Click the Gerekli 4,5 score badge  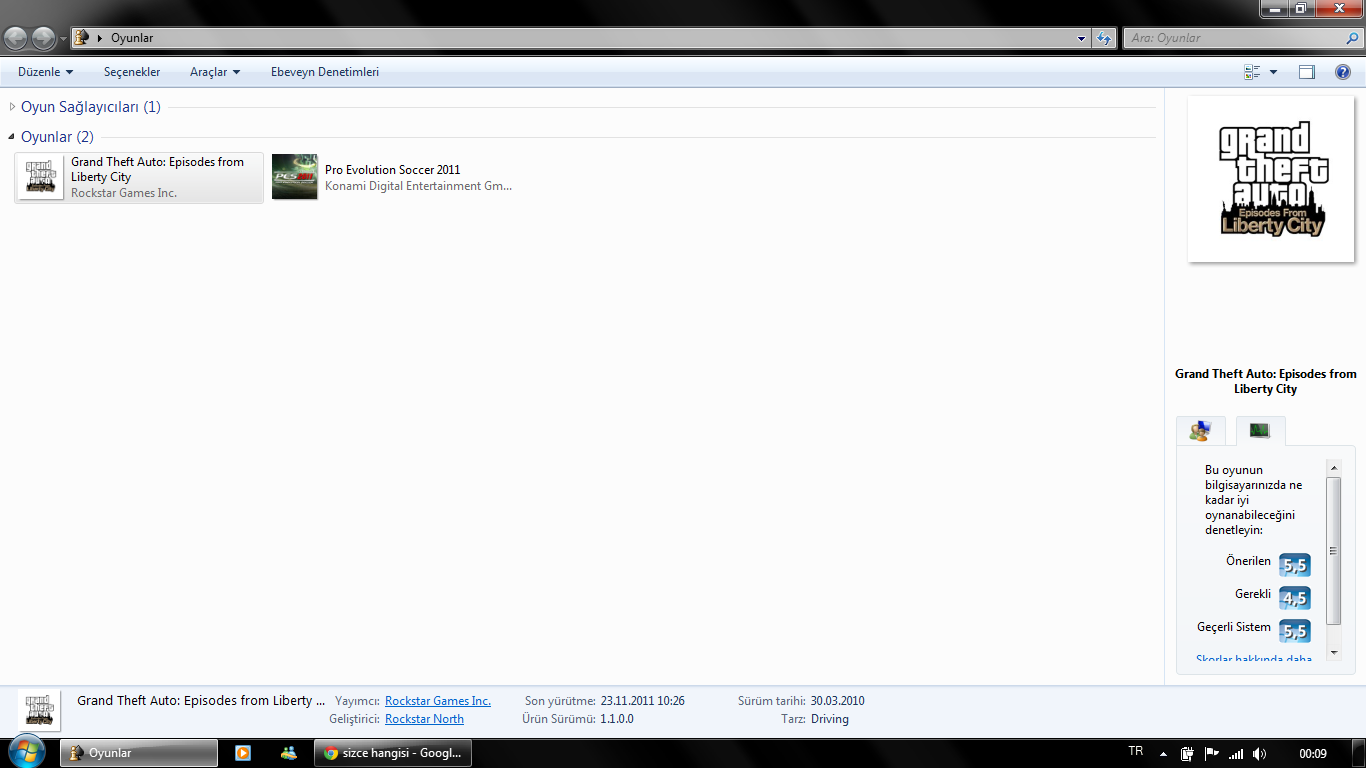(x=1295, y=598)
